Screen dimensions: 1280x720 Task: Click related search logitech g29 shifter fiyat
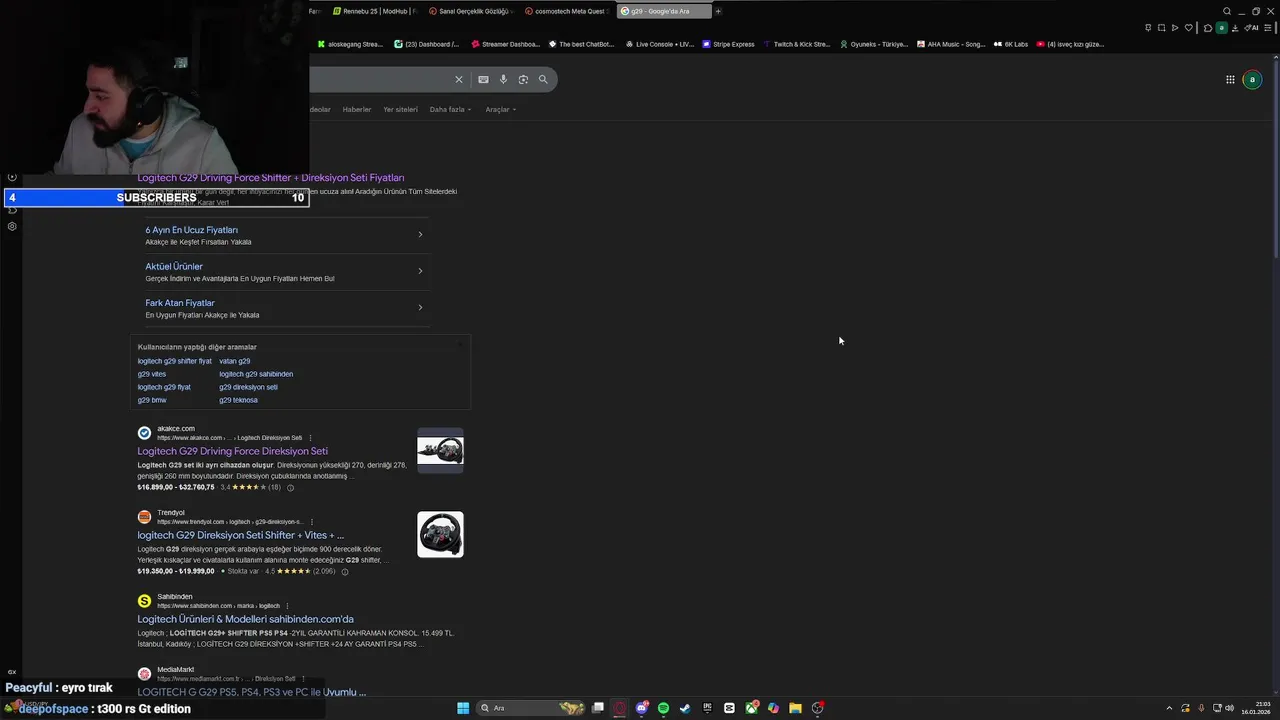coord(174,361)
